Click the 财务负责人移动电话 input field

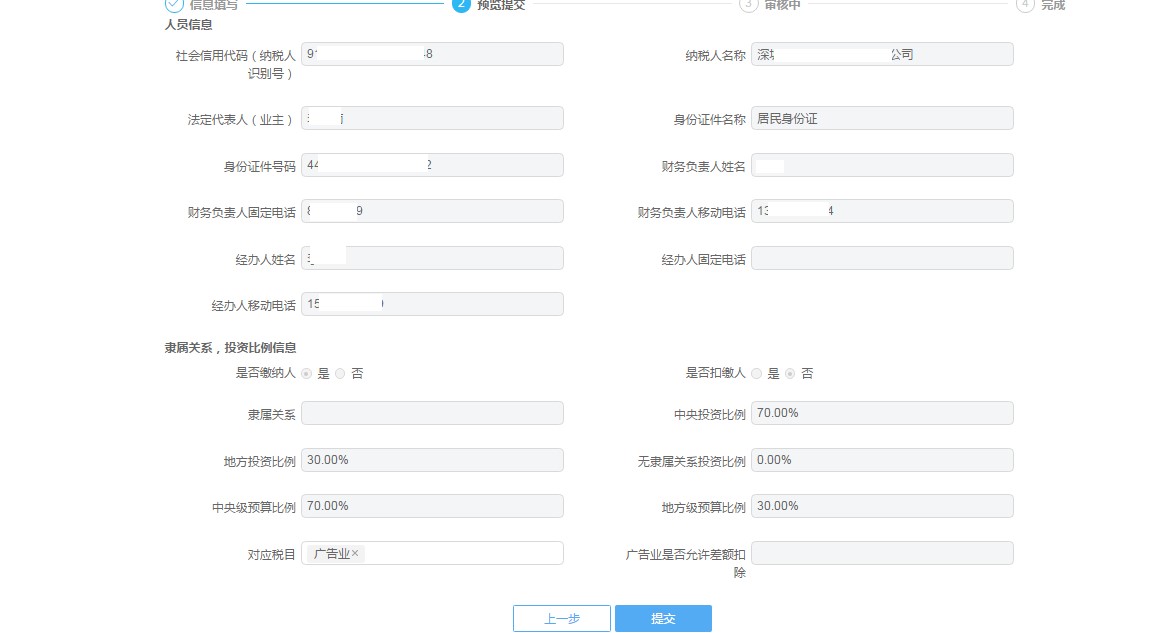(x=881, y=210)
